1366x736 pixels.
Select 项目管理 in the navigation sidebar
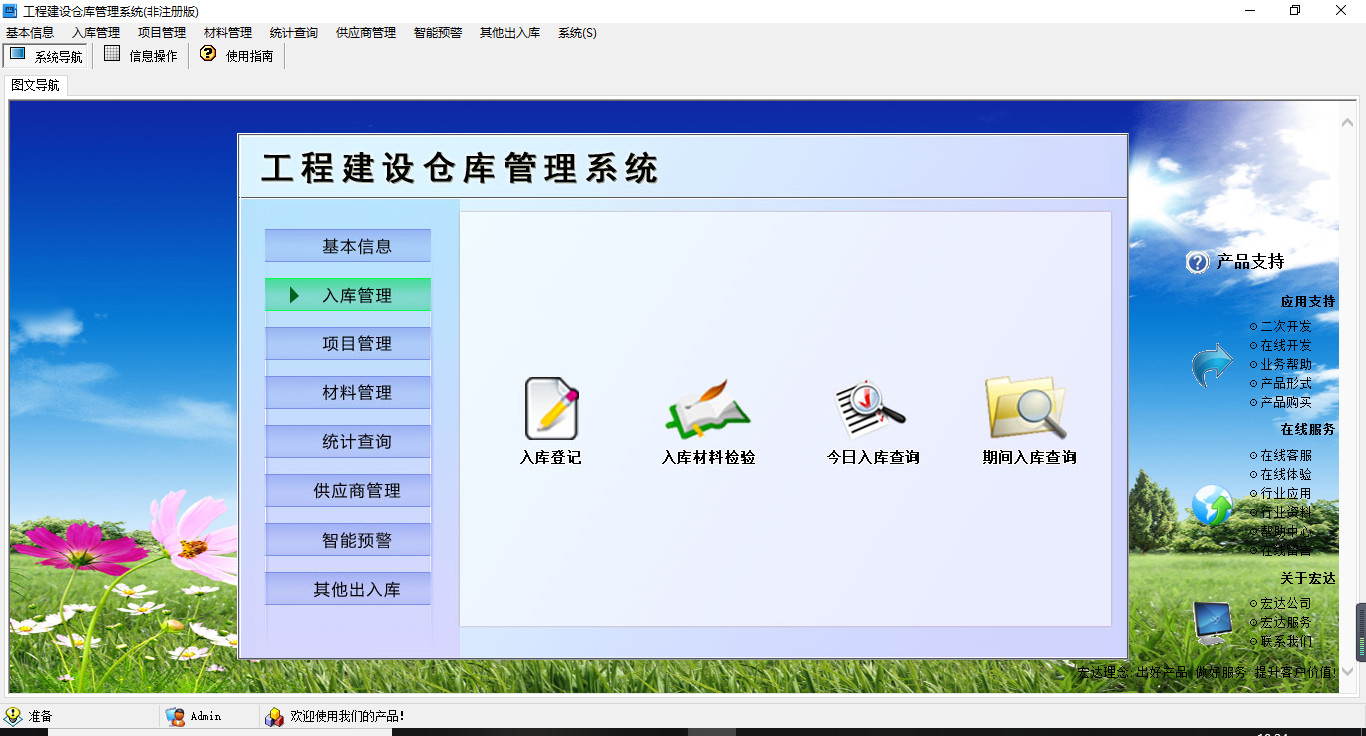coord(348,344)
